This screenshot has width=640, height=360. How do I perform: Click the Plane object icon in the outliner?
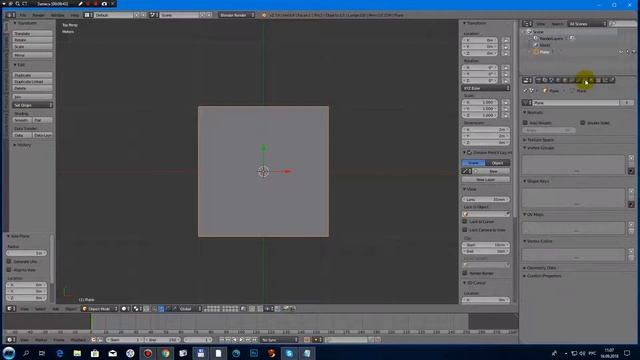pyautogui.click(x=536, y=52)
